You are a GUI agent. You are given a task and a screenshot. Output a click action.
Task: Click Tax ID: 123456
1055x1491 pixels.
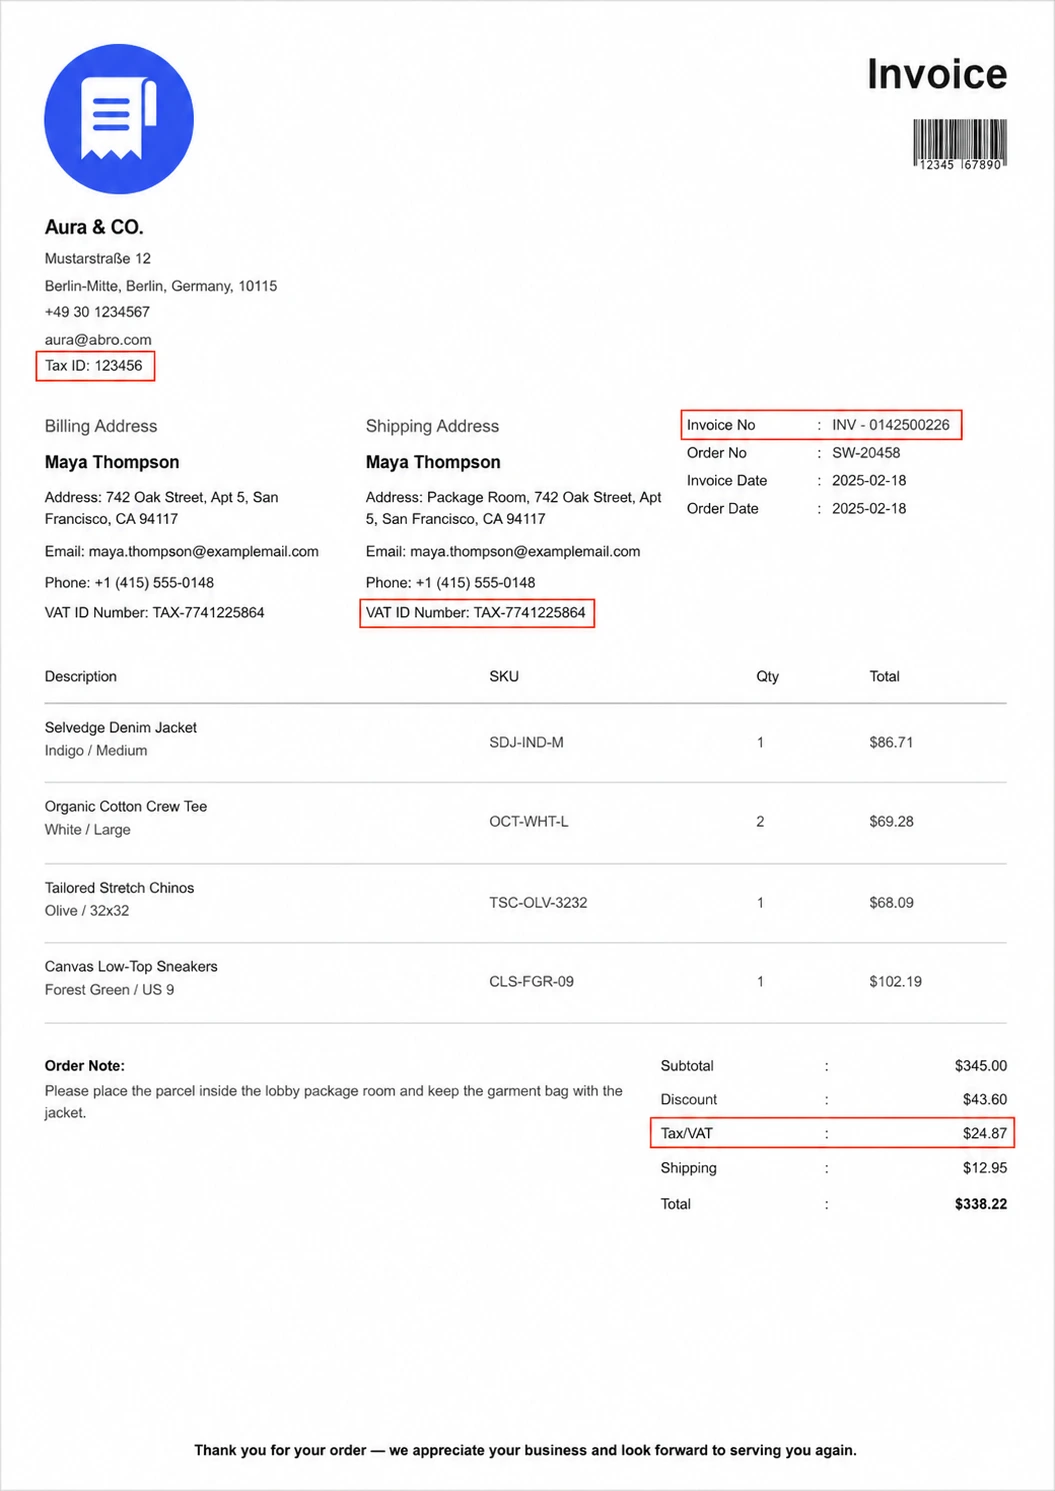tap(94, 366)
